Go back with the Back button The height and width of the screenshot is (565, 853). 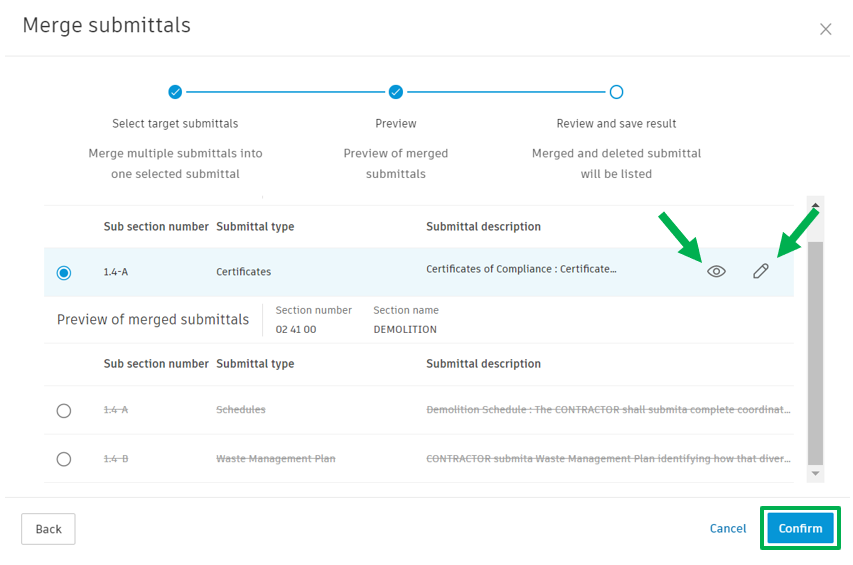(48, 529)
